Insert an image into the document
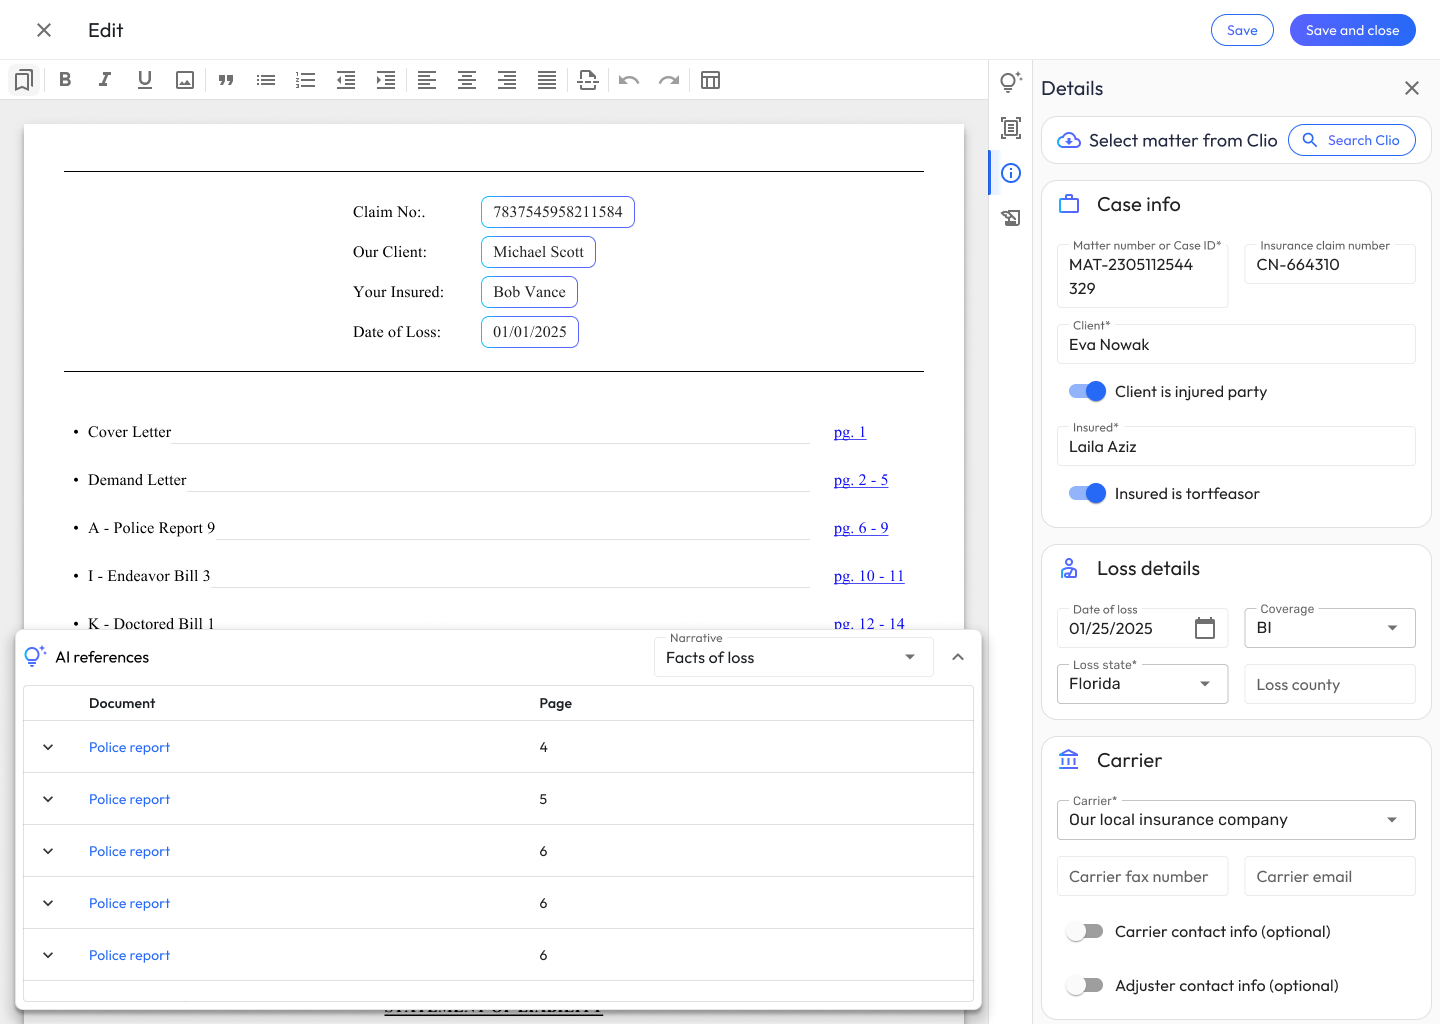The width and height of the screenshot is (1440, 1024). [x=185, y=80]
